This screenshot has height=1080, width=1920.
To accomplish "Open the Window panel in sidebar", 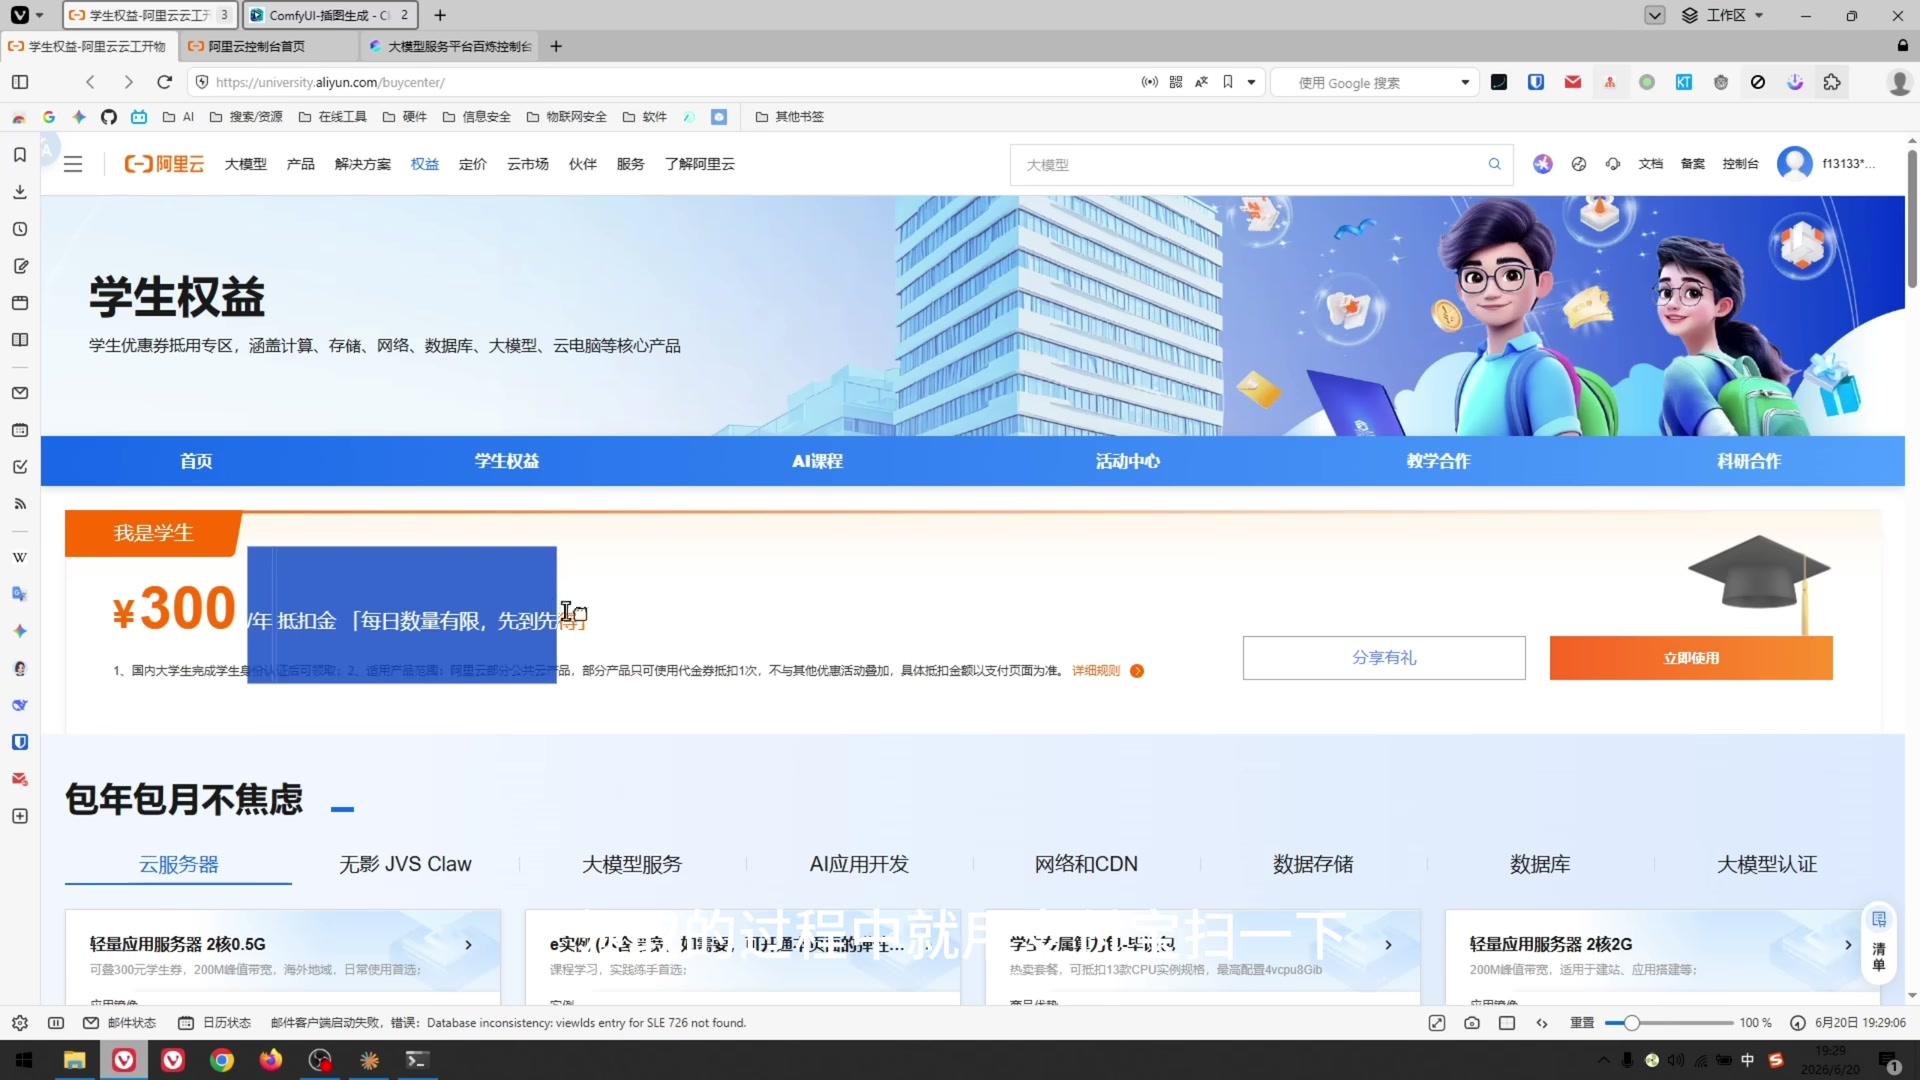I will 19,303.
